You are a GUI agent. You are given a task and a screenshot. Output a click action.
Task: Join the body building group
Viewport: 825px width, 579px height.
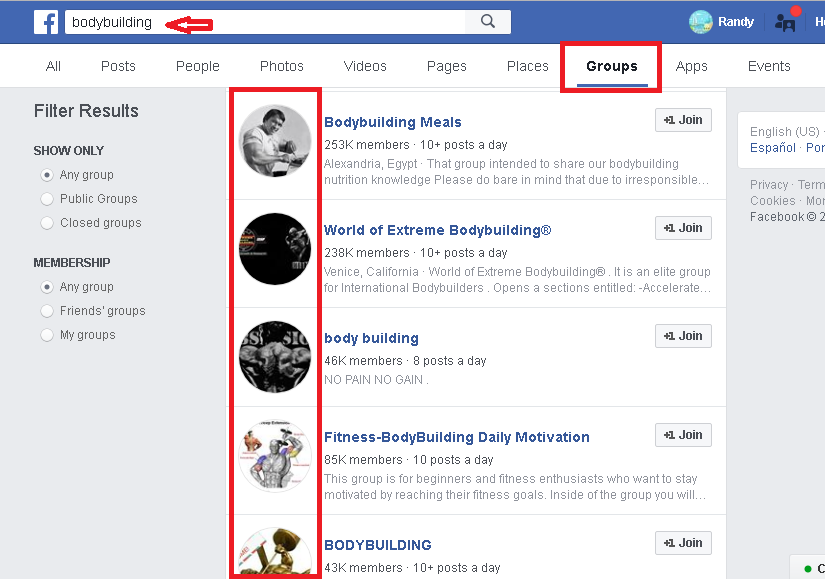[x=683, y=336]
